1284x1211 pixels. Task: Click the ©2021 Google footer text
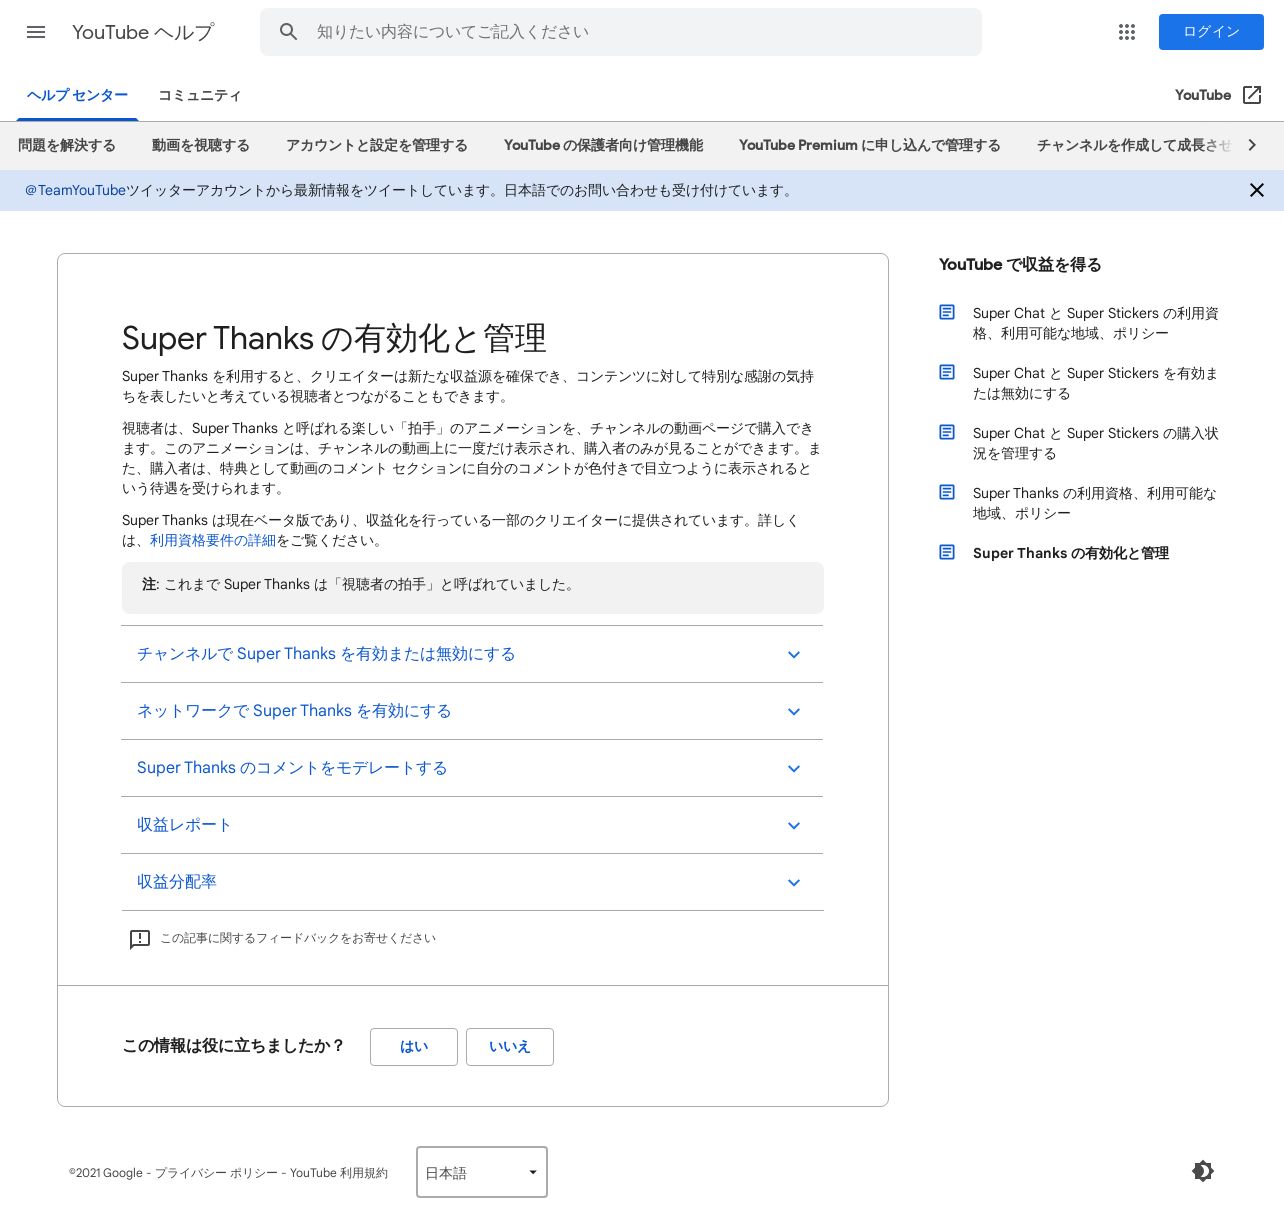coord(106,1173)
